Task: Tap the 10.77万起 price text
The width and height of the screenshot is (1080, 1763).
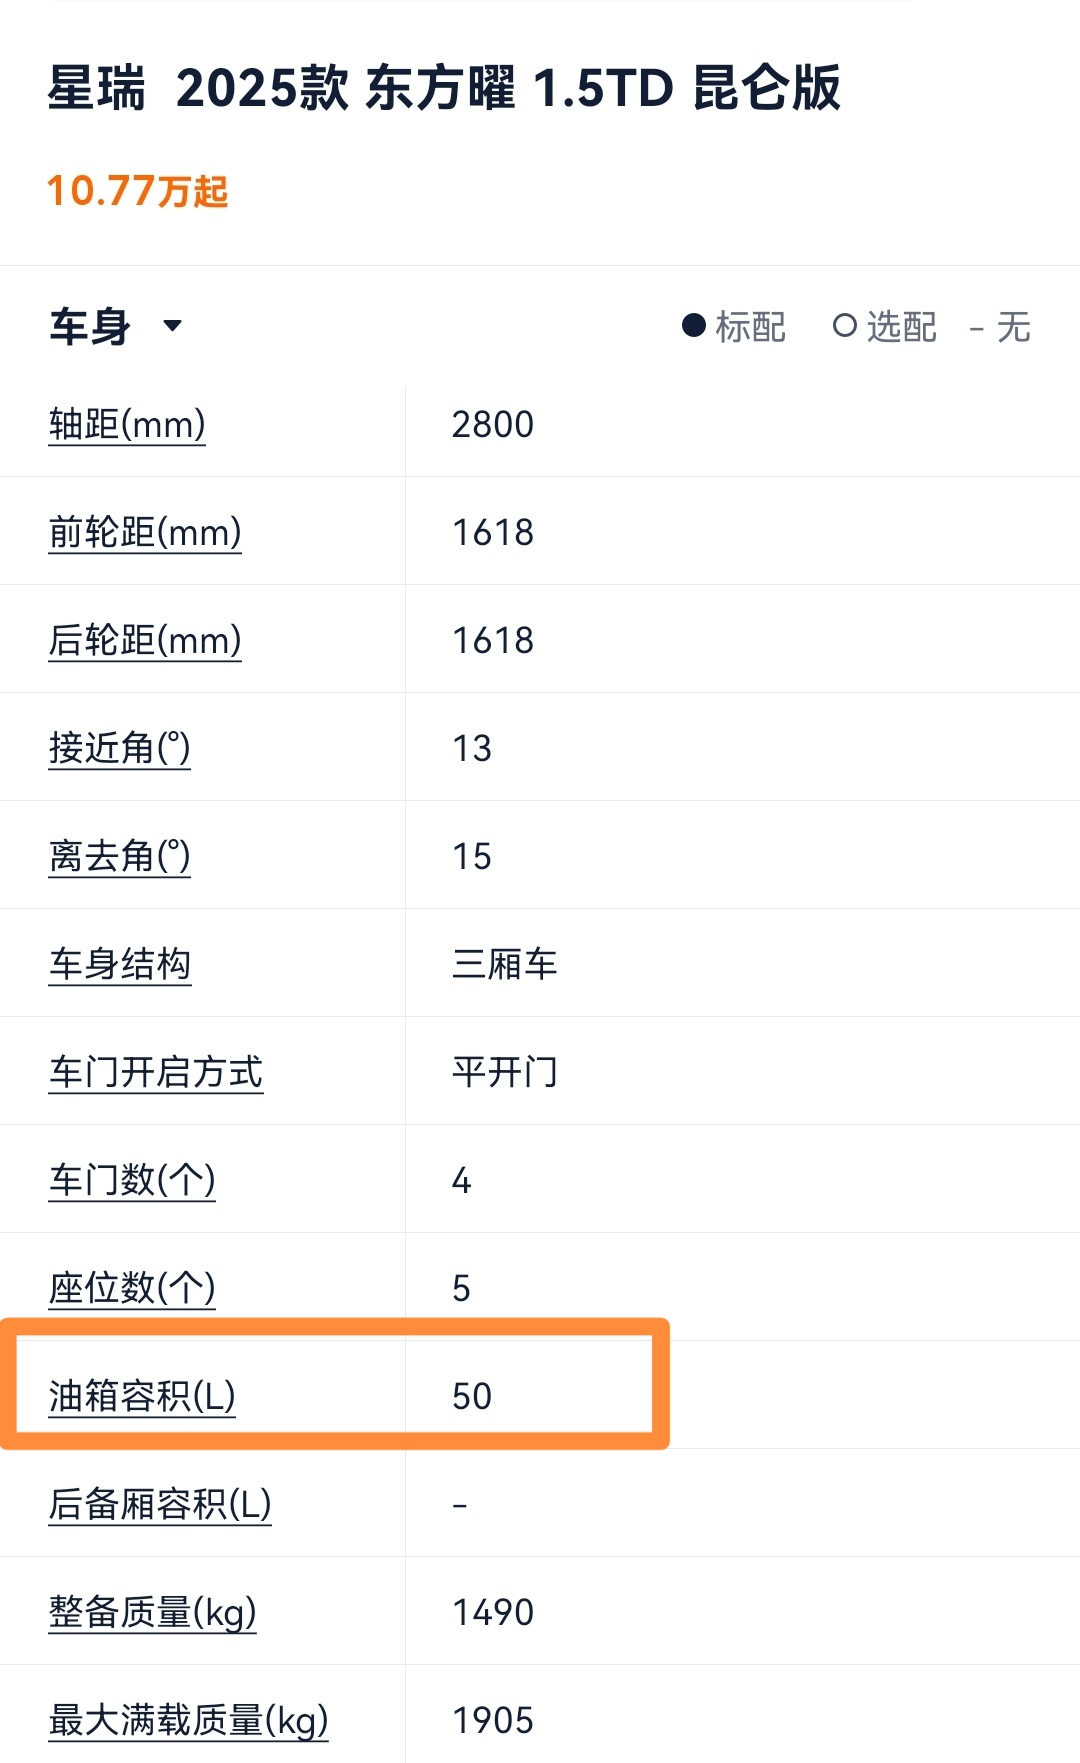Action: [138, 191]
